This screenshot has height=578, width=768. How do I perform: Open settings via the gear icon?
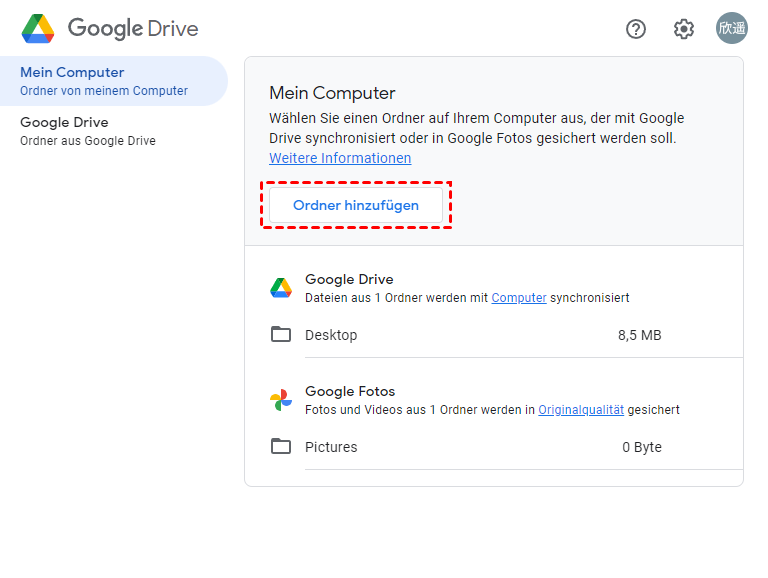[684, 29]
